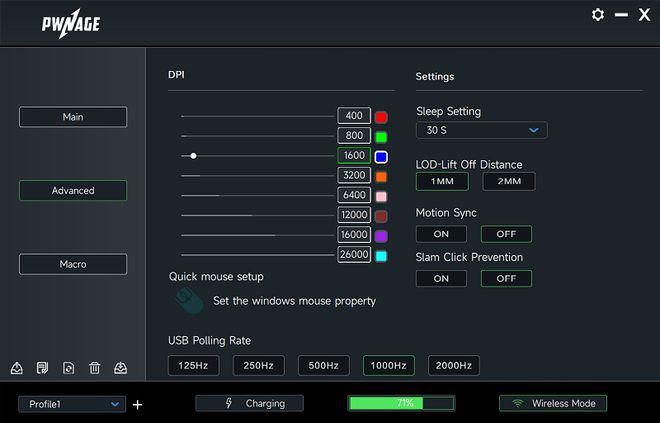Turn Motion Sync OFF
This screenshot has width=660, height=423.
coord(506,234)
